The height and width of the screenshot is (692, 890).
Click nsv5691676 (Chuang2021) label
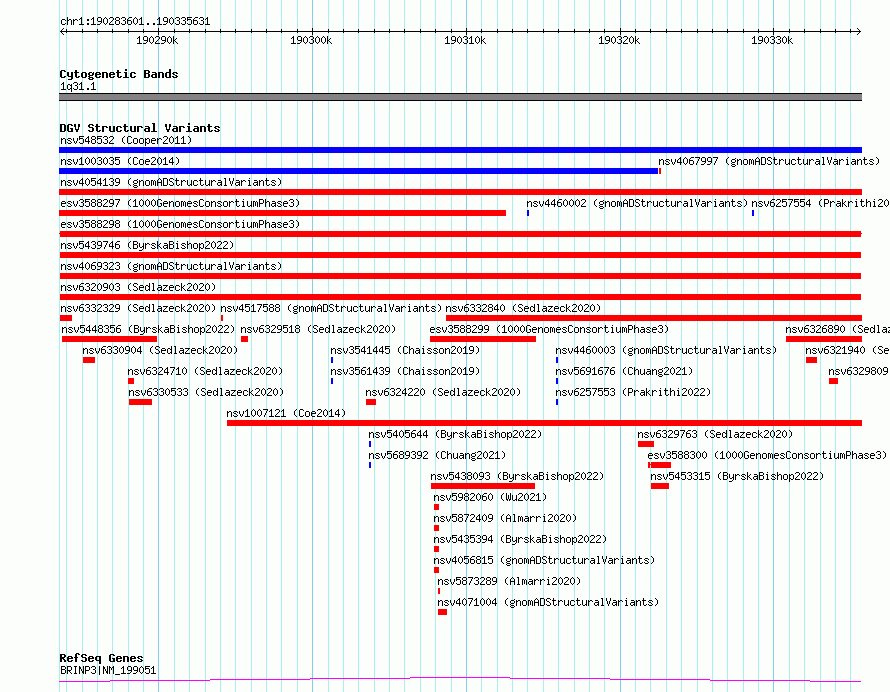[624, 371]
